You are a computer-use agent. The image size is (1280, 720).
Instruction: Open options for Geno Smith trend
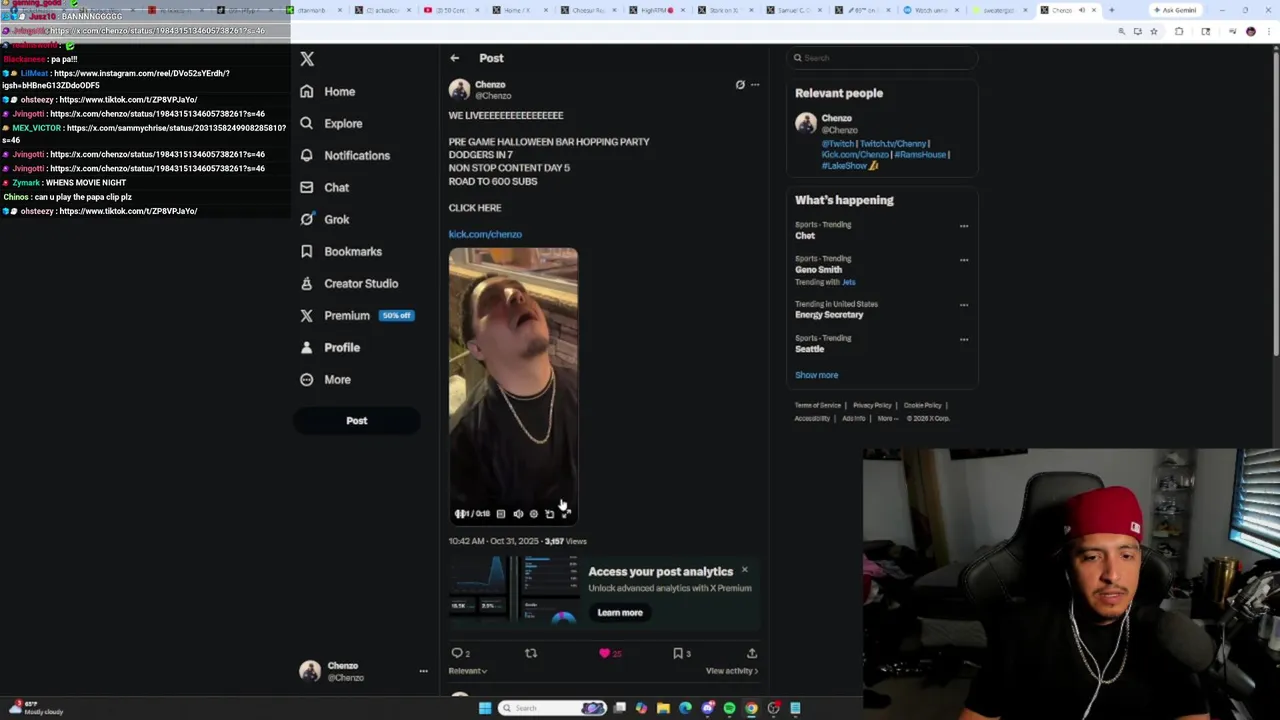[964, 260]
